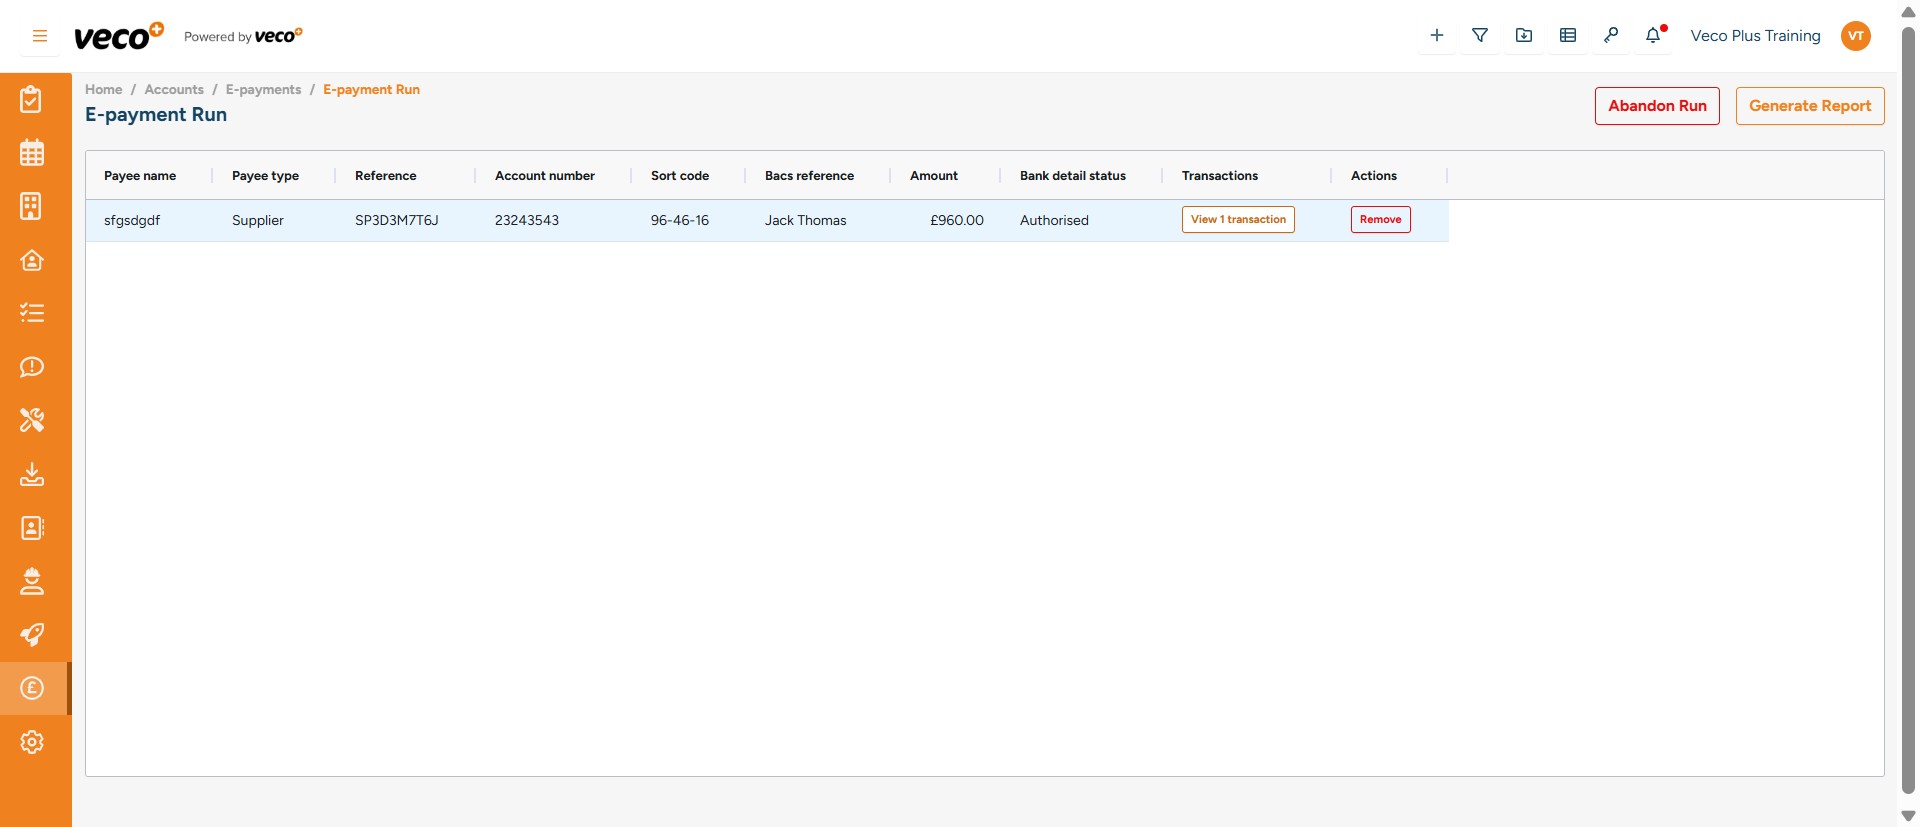Open the rocket icon in sidebar

[x=32, y=634]
